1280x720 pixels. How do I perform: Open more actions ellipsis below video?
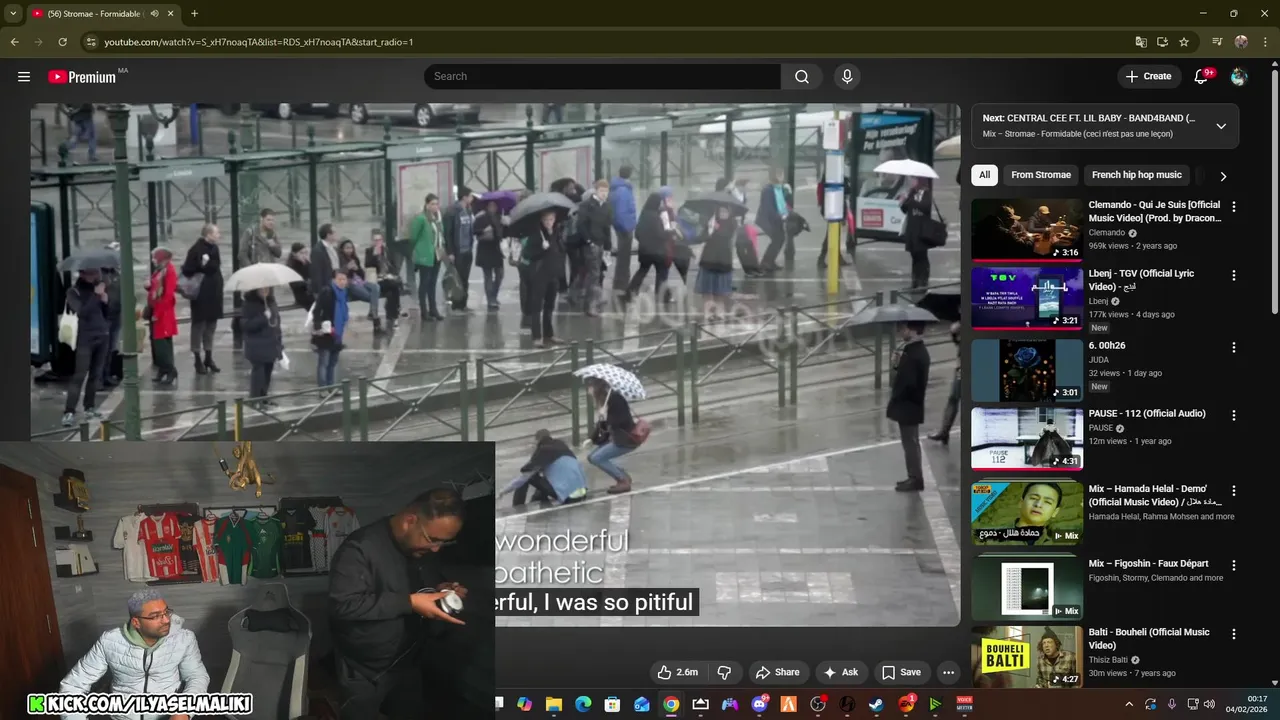click(x=949, y=672)
